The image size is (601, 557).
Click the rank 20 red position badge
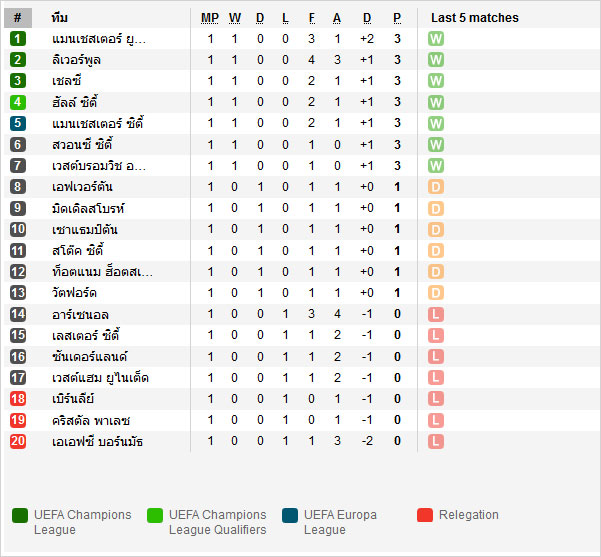pos(18,441)
